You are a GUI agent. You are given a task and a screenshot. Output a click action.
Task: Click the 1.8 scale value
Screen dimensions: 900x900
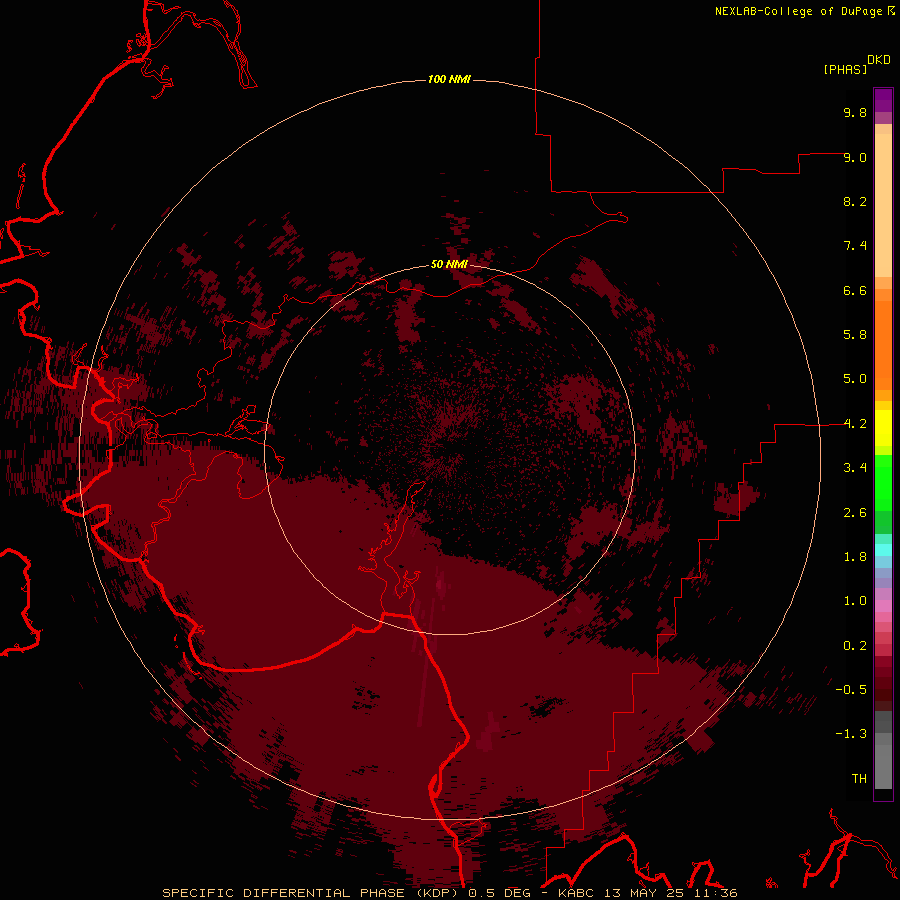(x=855, y=557)
